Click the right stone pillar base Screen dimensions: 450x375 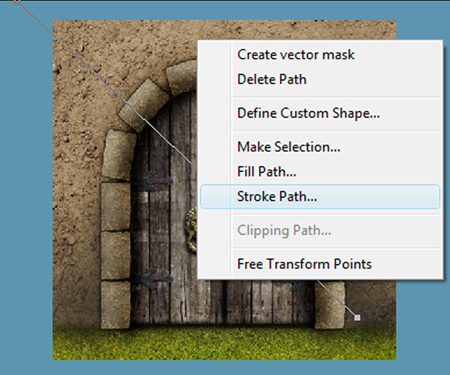click(x=330, y=305)
